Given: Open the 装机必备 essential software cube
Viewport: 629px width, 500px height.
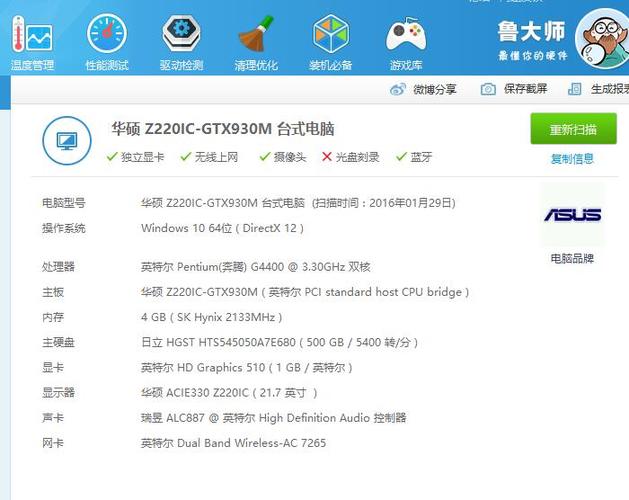Looking at the screenshot, I should 331,43.
